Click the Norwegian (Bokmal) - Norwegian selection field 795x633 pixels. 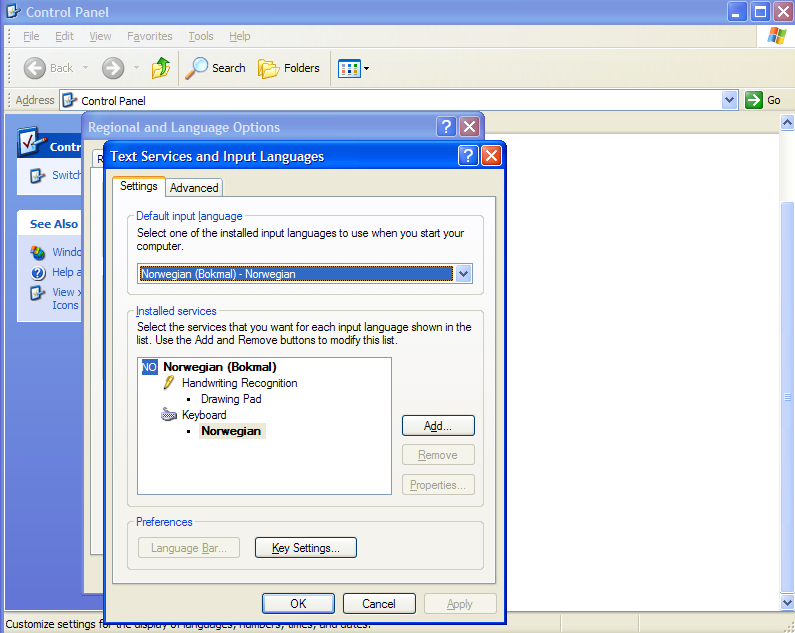[296, 274]
